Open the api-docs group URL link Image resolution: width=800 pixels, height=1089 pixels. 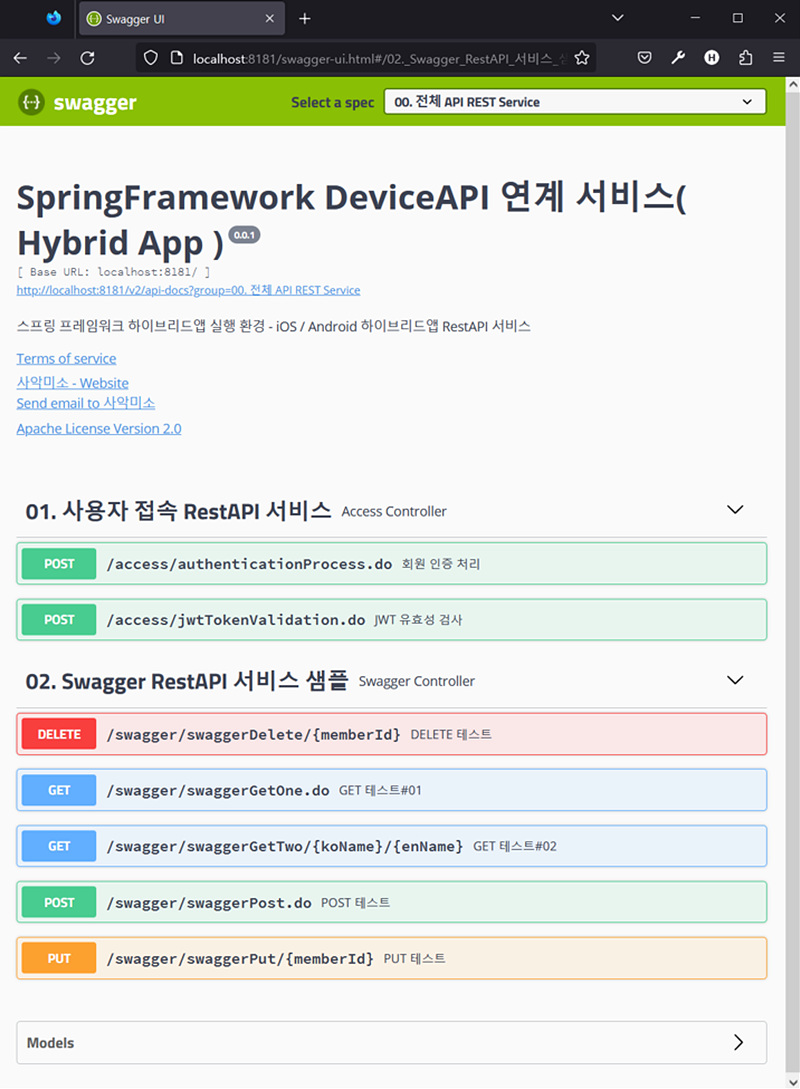188,290
